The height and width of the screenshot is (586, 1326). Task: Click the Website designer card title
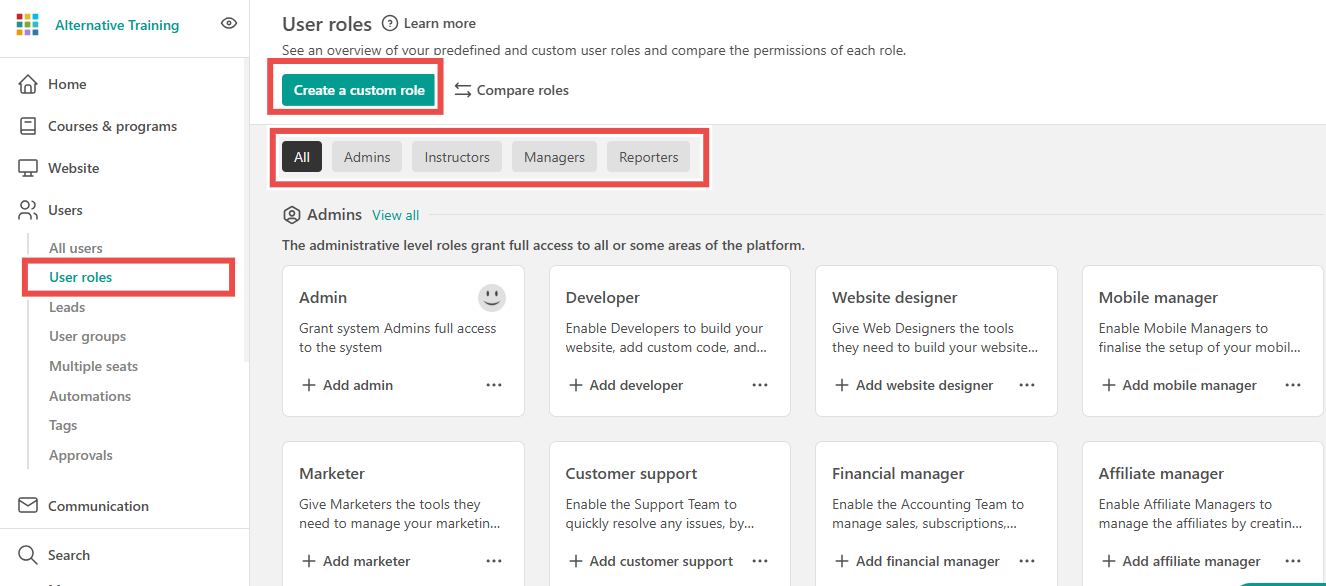tap(895, 297)
